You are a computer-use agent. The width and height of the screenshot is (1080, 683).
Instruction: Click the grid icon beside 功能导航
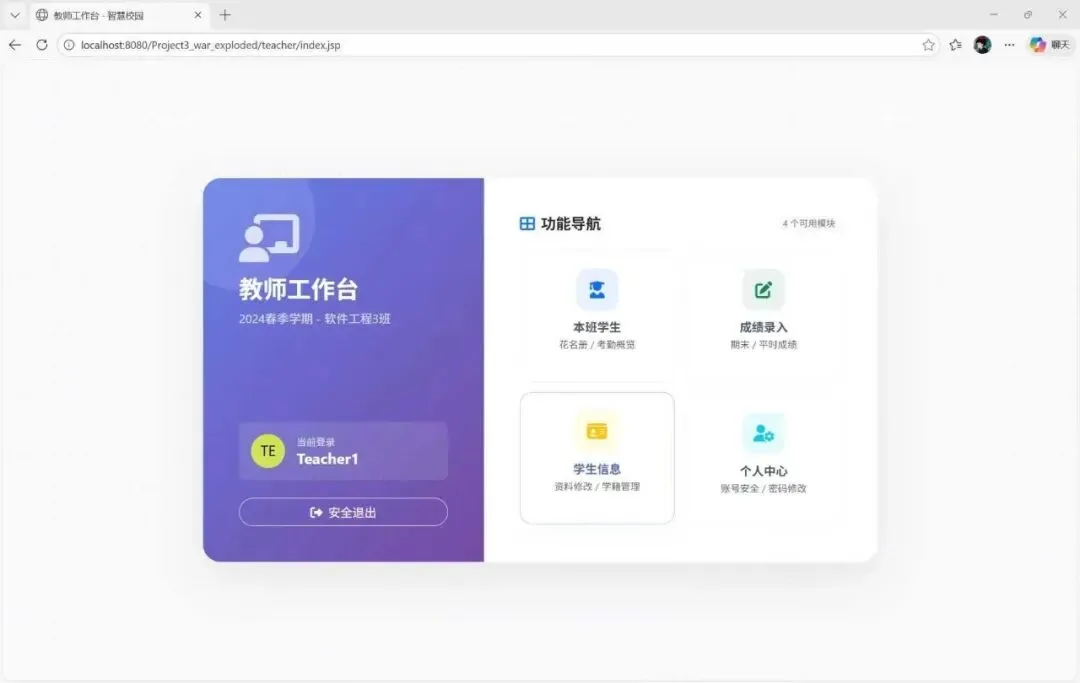(x=527, y=224)
